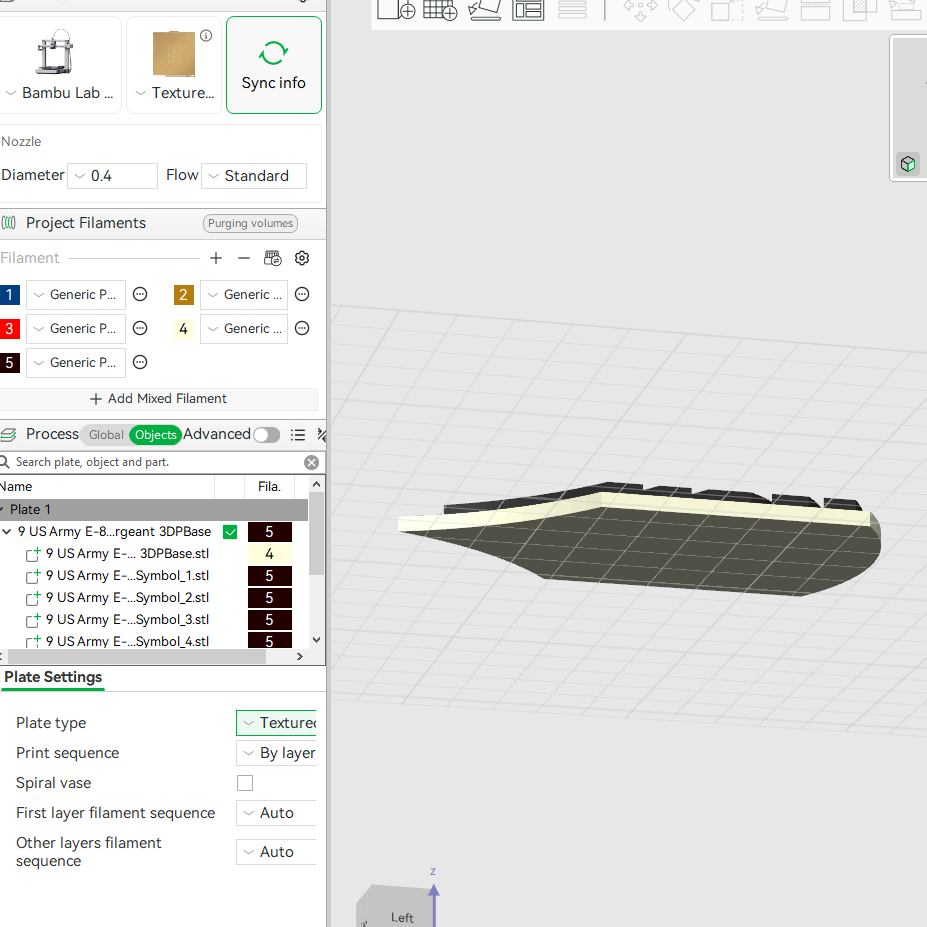Screen dimensions: 927x927
Task: Remove a filament with the minus icon
Action: coord(244,258)
